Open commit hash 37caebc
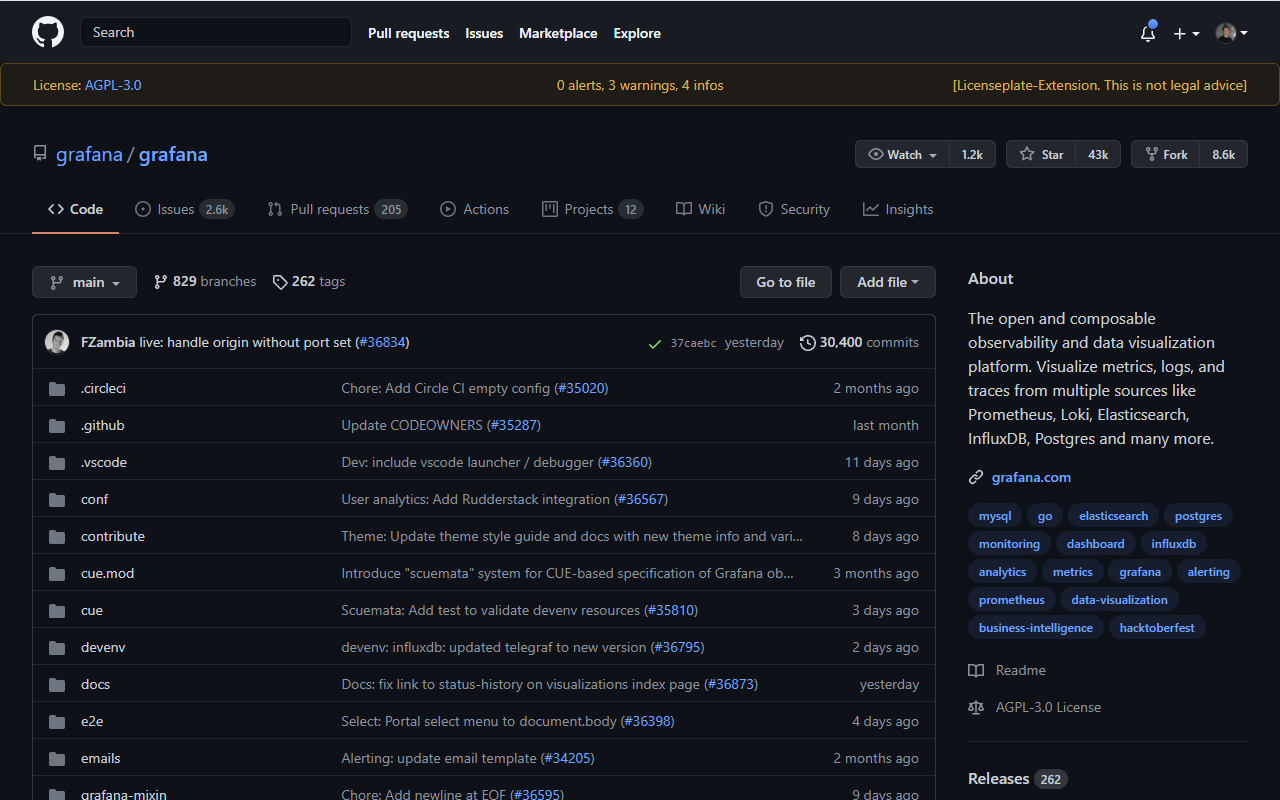The width and height of the screenshot is (1280, 800). click(693, 343)
